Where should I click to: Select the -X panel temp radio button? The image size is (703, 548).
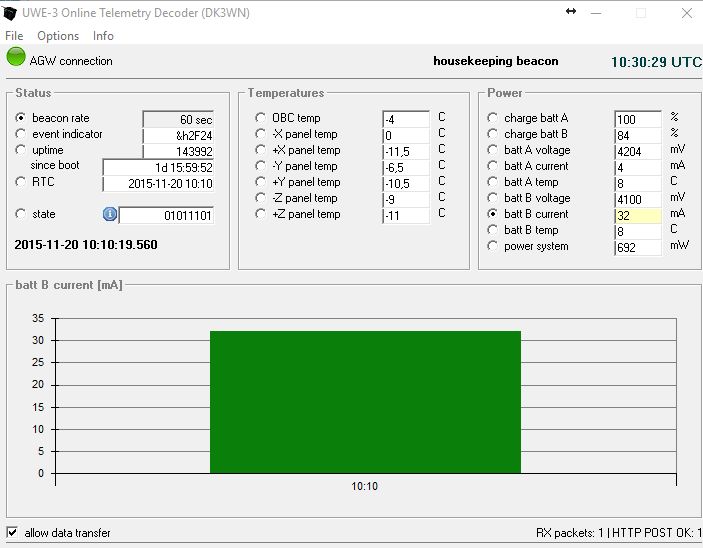(260, 134)
